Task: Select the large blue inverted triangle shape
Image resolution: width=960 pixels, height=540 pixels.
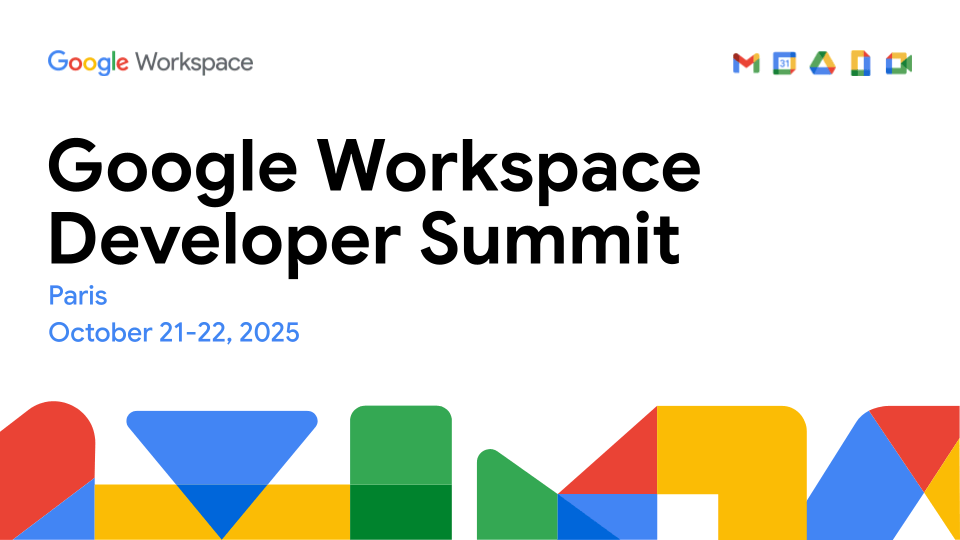Action: click(222, 445)
